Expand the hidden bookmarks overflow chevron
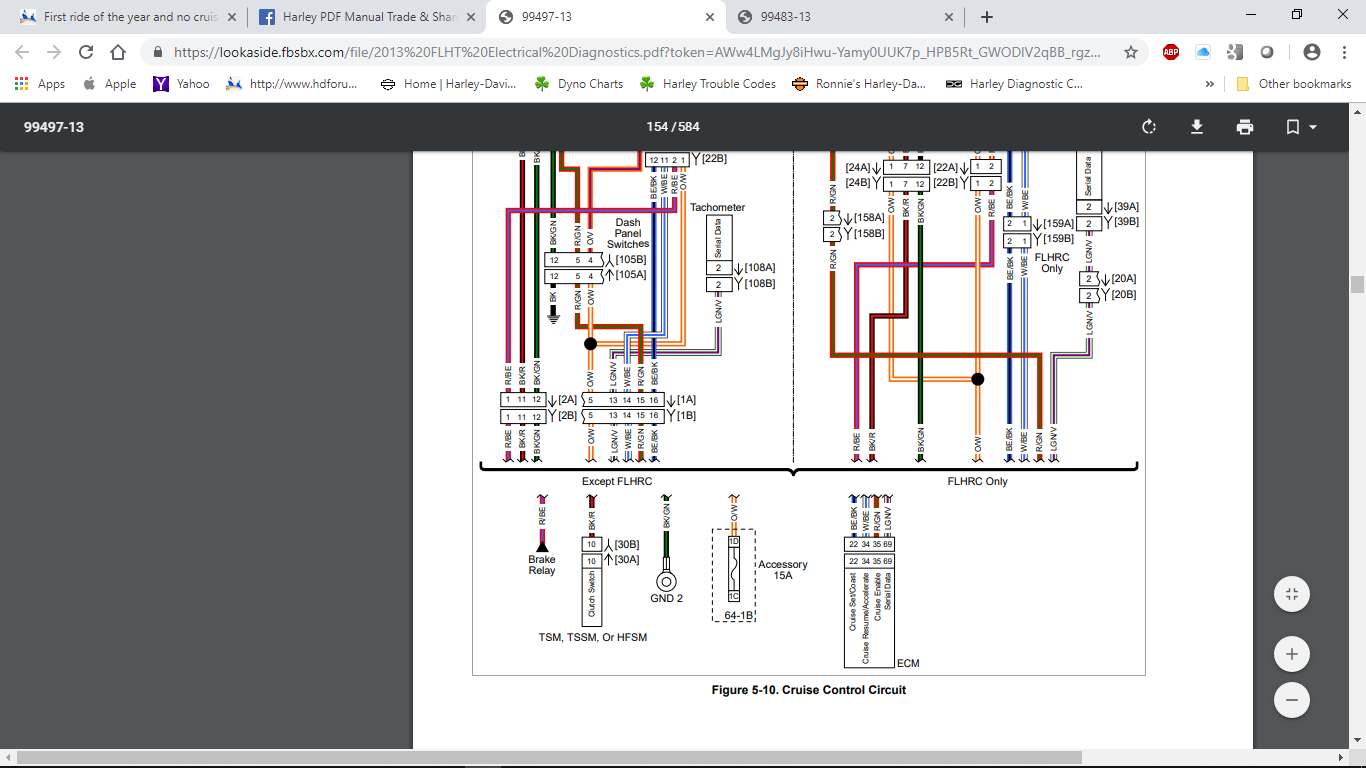 click(1210, 84)
